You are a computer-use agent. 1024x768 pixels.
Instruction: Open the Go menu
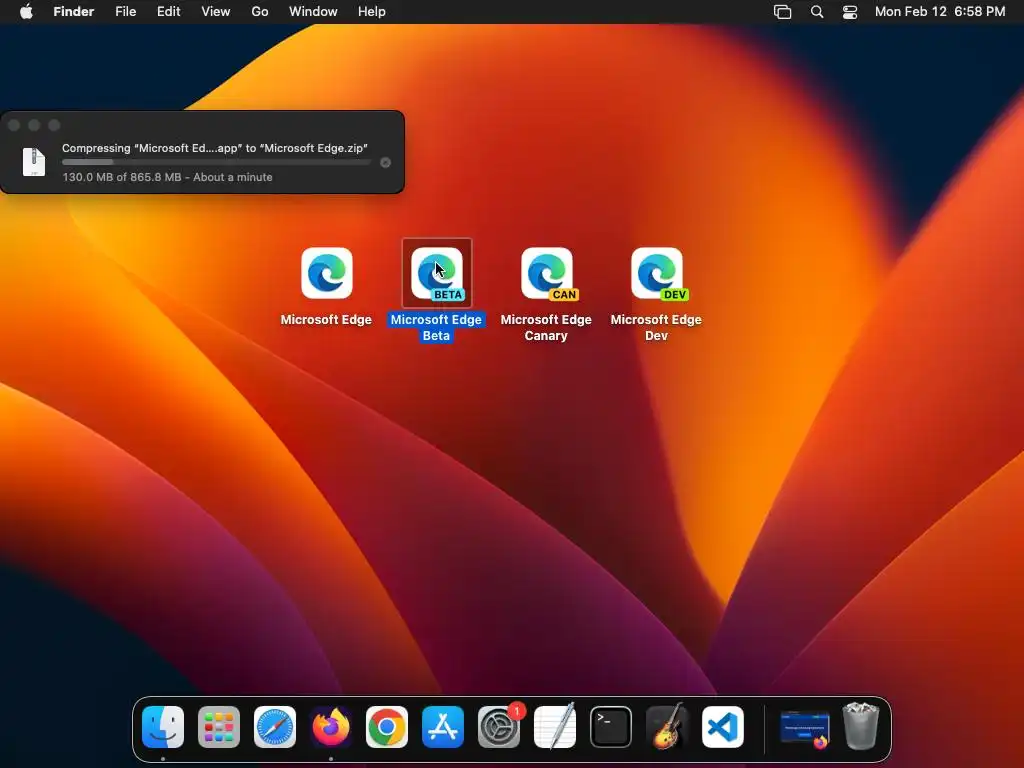pyautogui.click(x=260, y=12)
